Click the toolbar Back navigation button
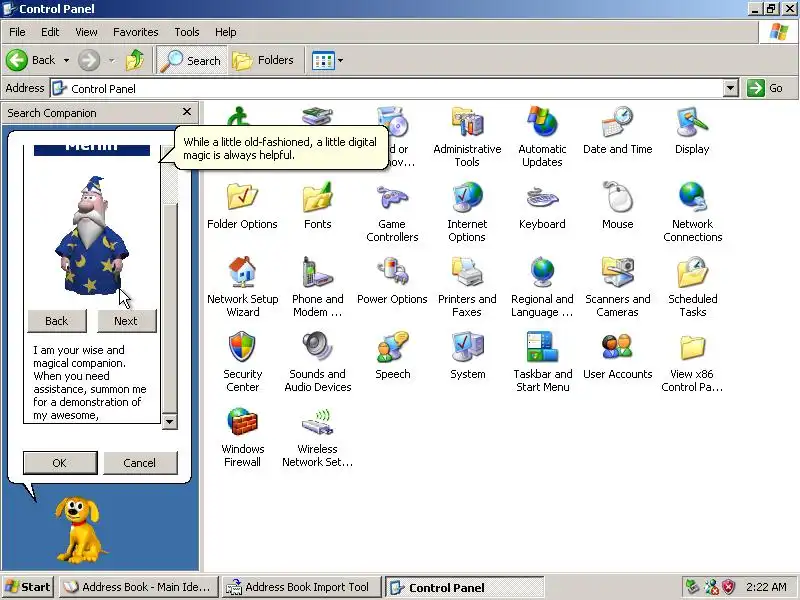The width and height of the screenshot is (800, 600). pos(32,60)
